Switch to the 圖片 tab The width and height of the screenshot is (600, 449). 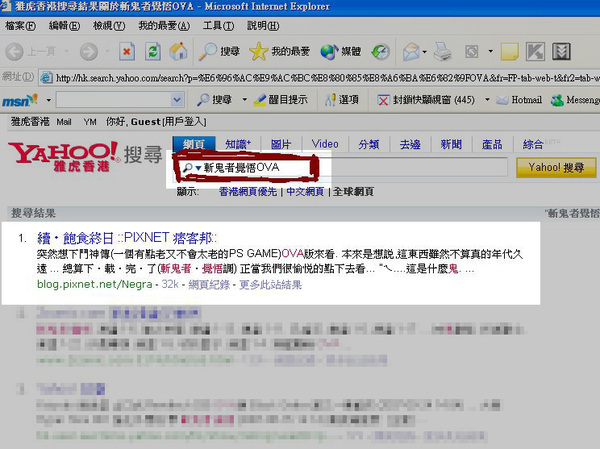281,144
